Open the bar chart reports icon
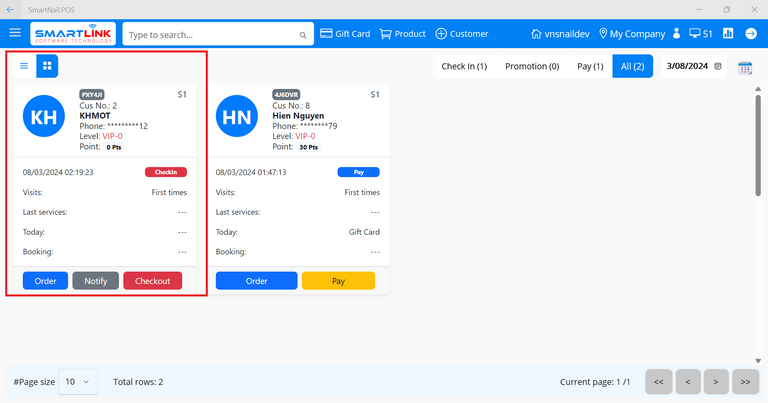Image resolution: width=768 pixels, height=403 pixels. 728,34
